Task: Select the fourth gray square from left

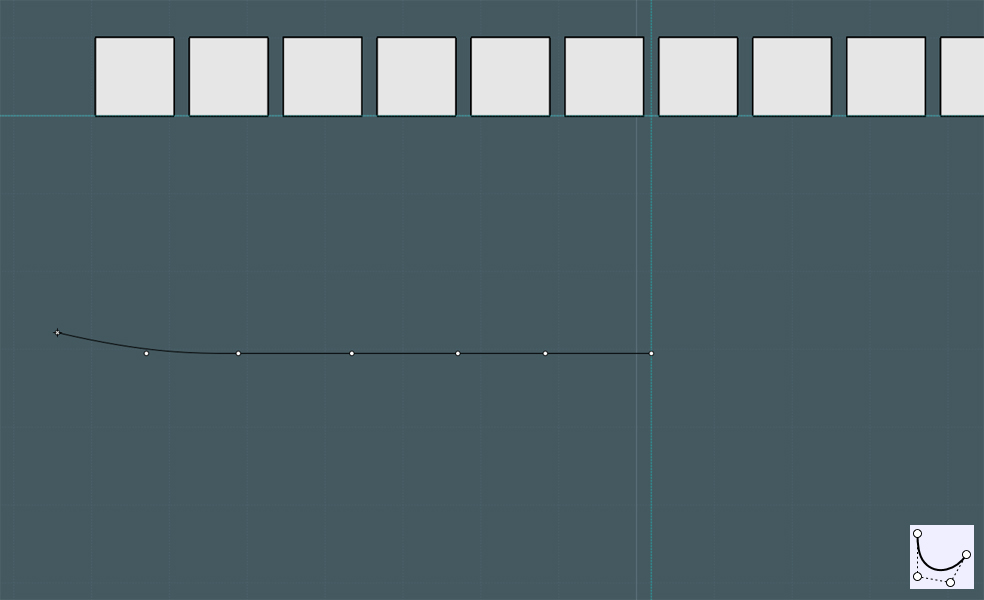Action: point(417,77)
